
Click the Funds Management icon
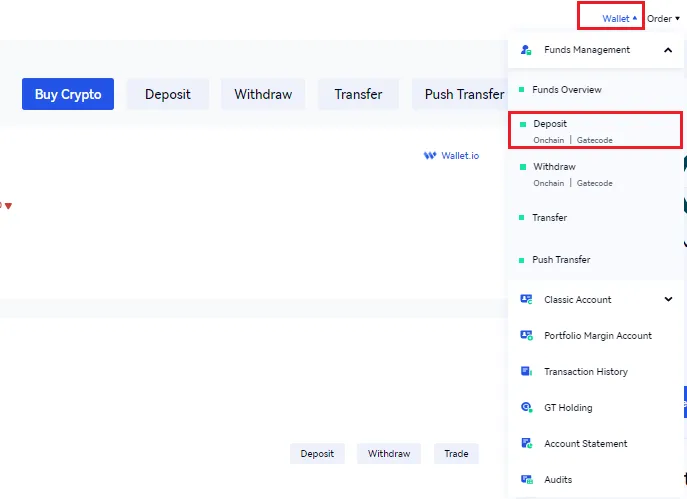pos(526,49)
